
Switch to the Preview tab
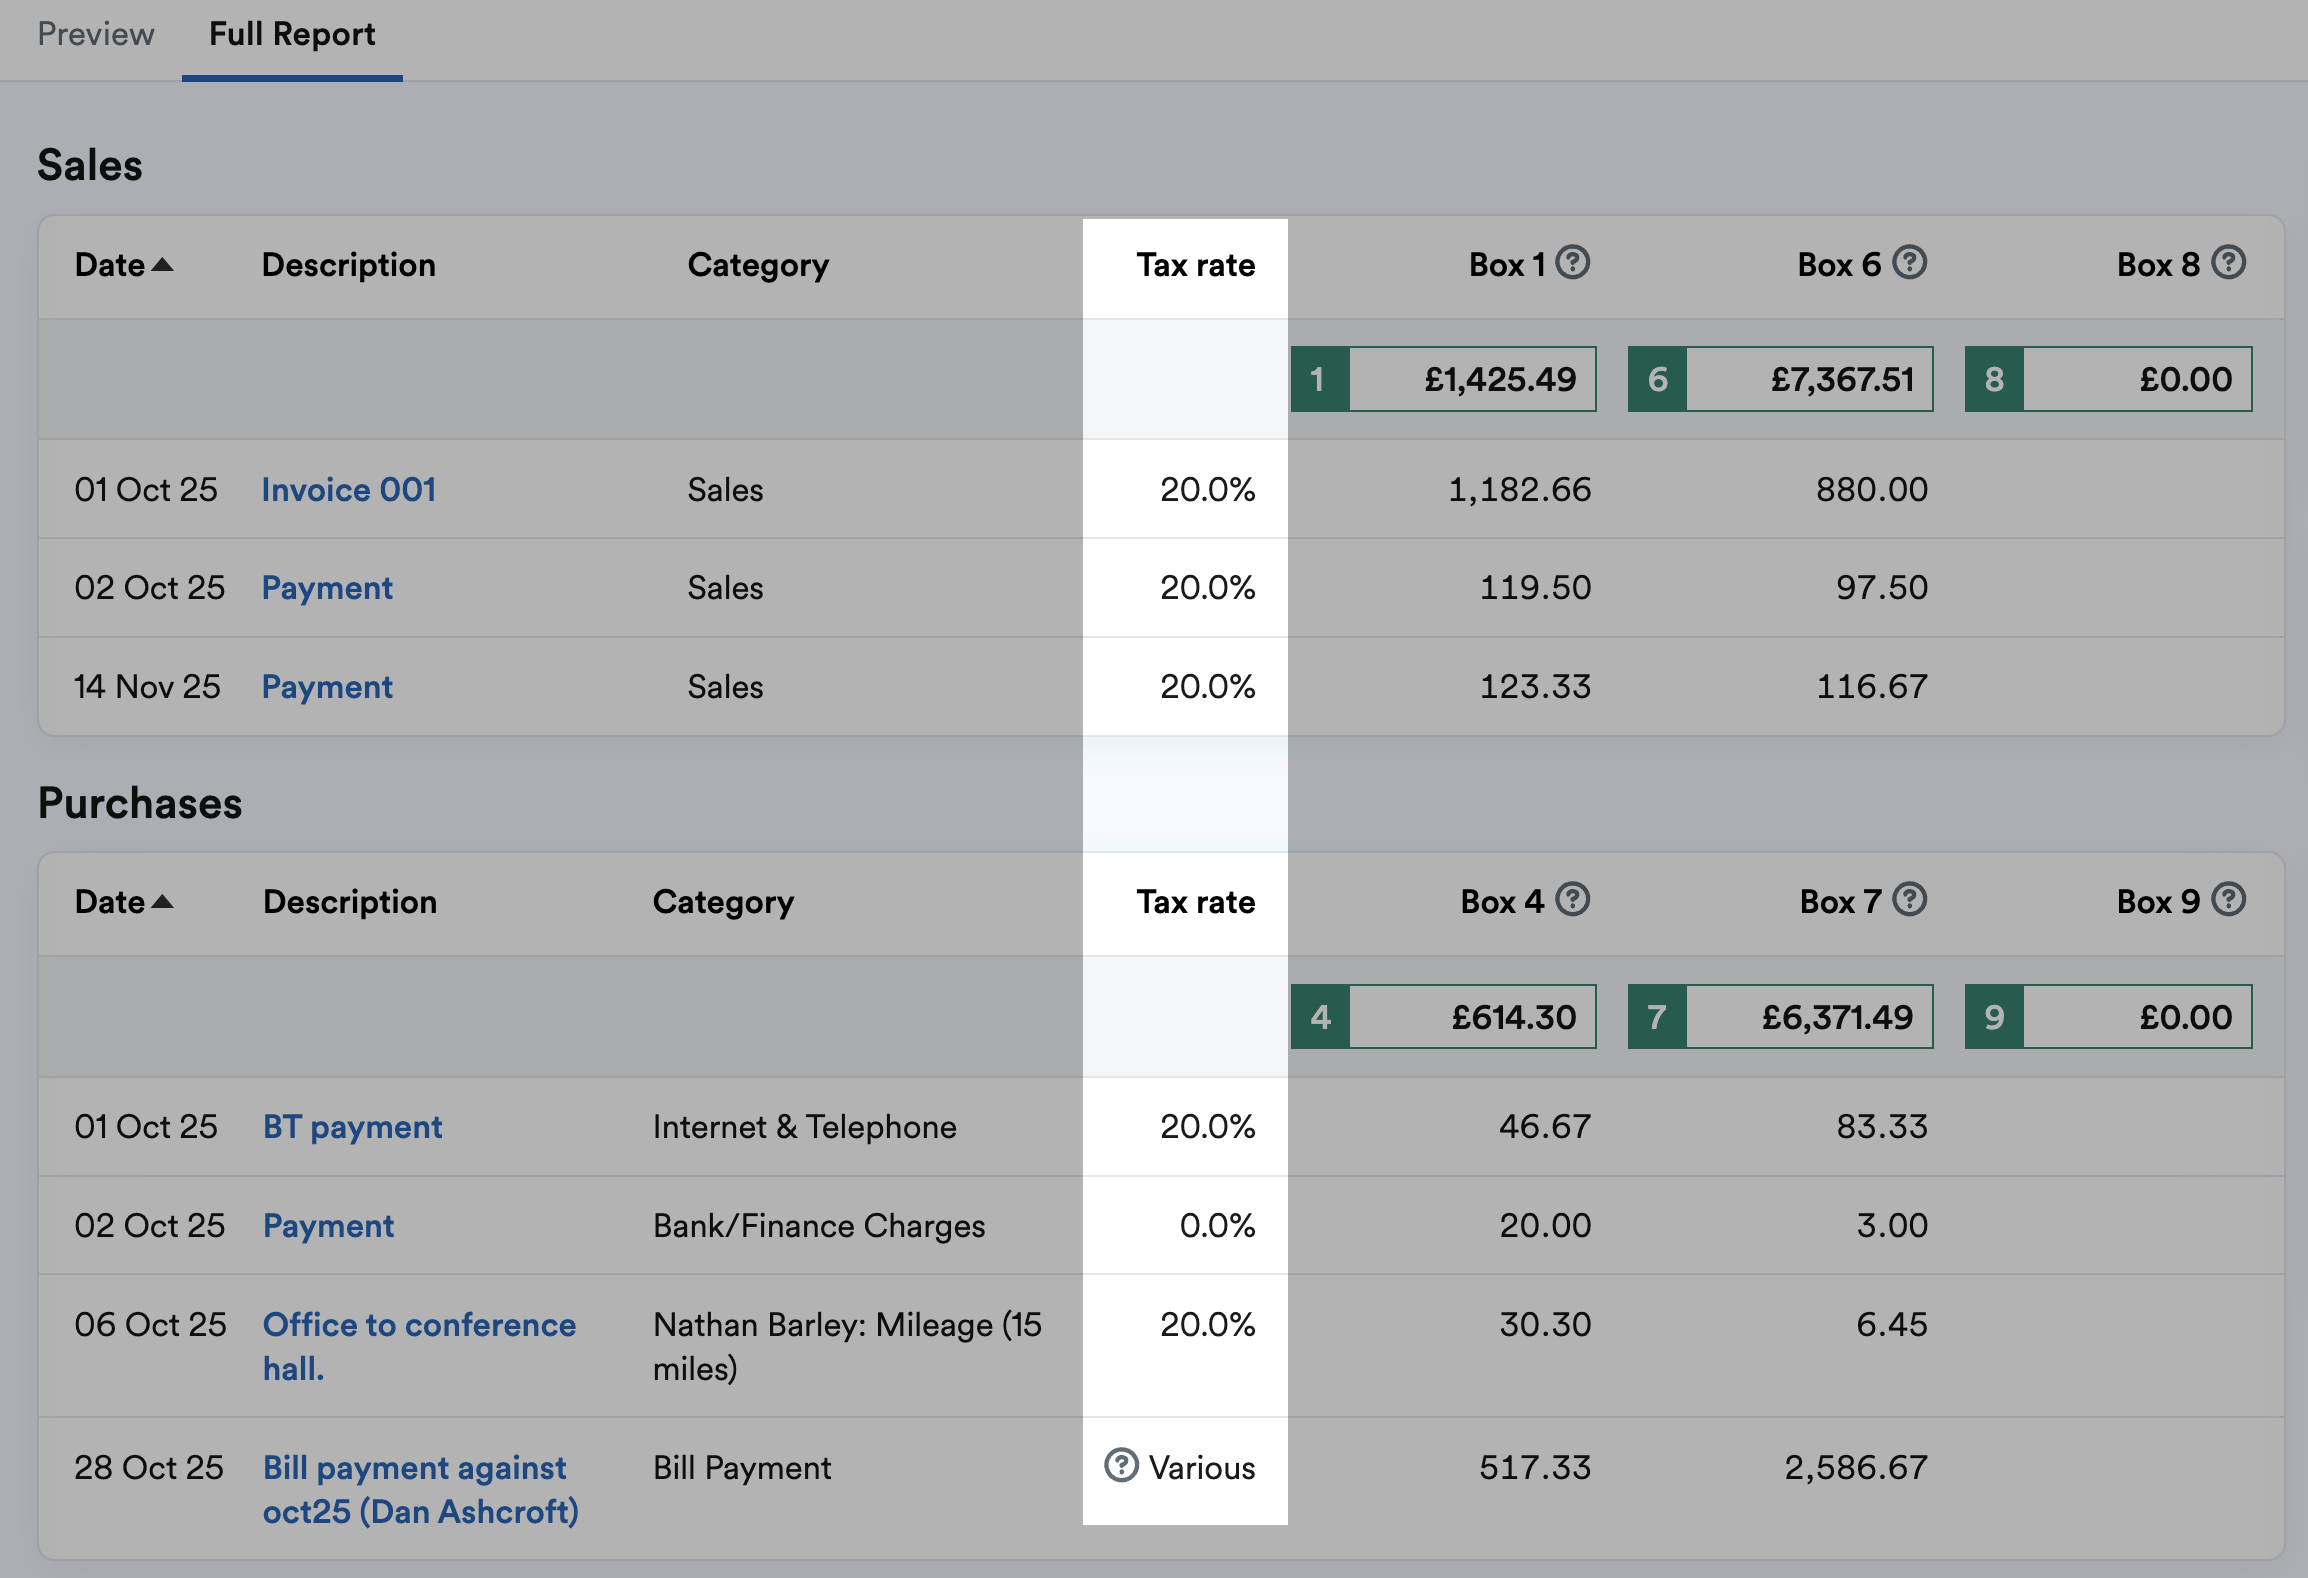click(x=96, y=34)
